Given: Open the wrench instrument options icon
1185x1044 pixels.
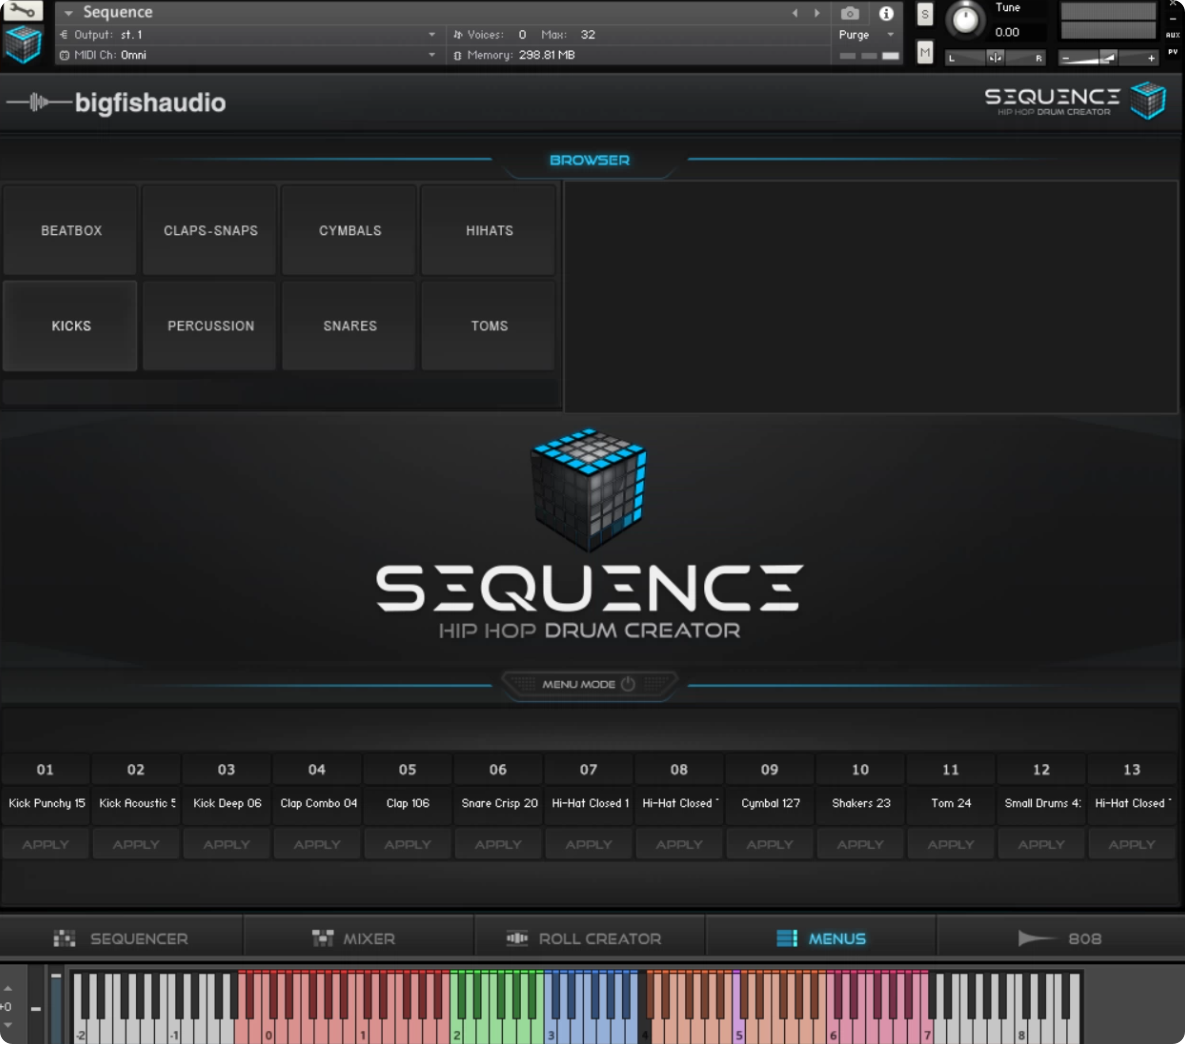Looking at the screenshot, I should pyautogui.click(x=23, y=10).
